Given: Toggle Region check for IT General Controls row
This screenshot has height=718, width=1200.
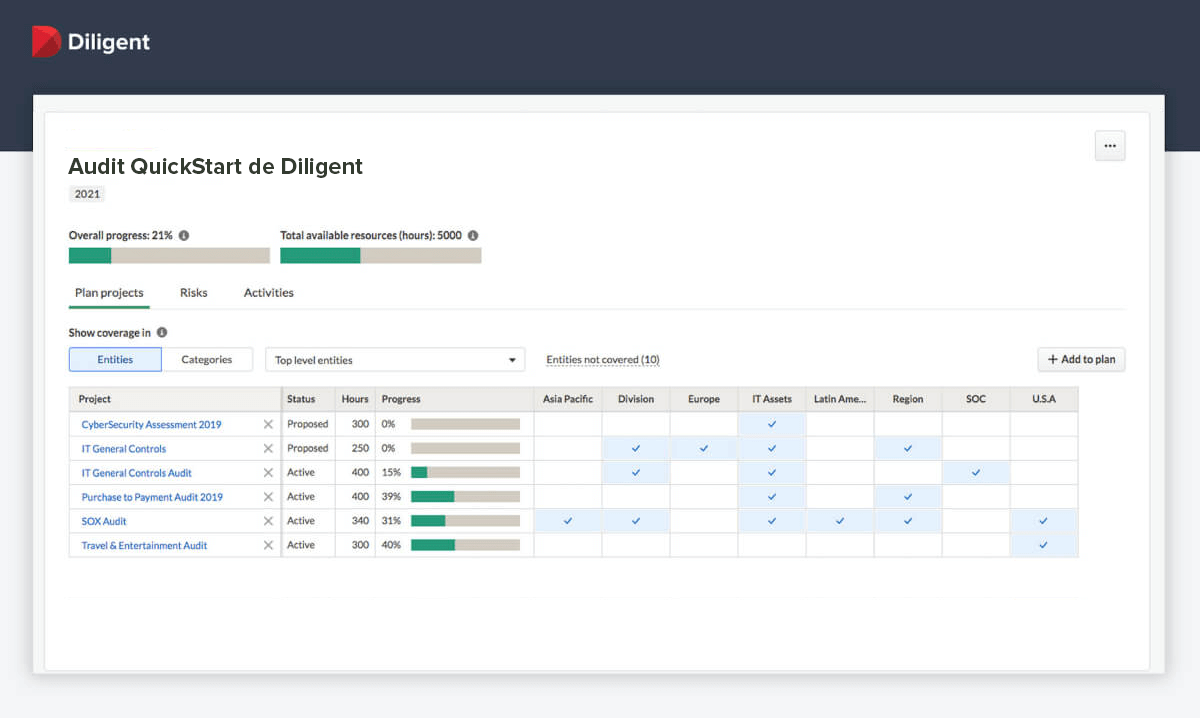Looking at the screenshot, I should coord(908,448).
